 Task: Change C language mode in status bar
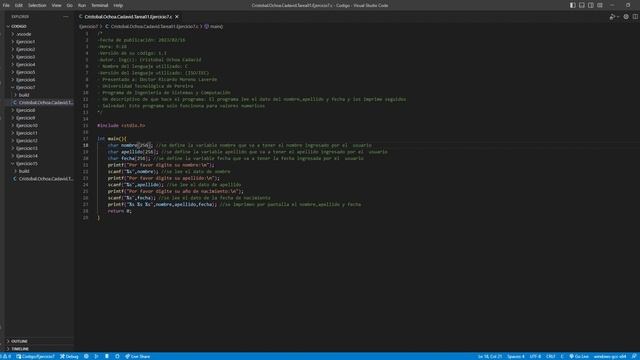(x=562, y=356)
